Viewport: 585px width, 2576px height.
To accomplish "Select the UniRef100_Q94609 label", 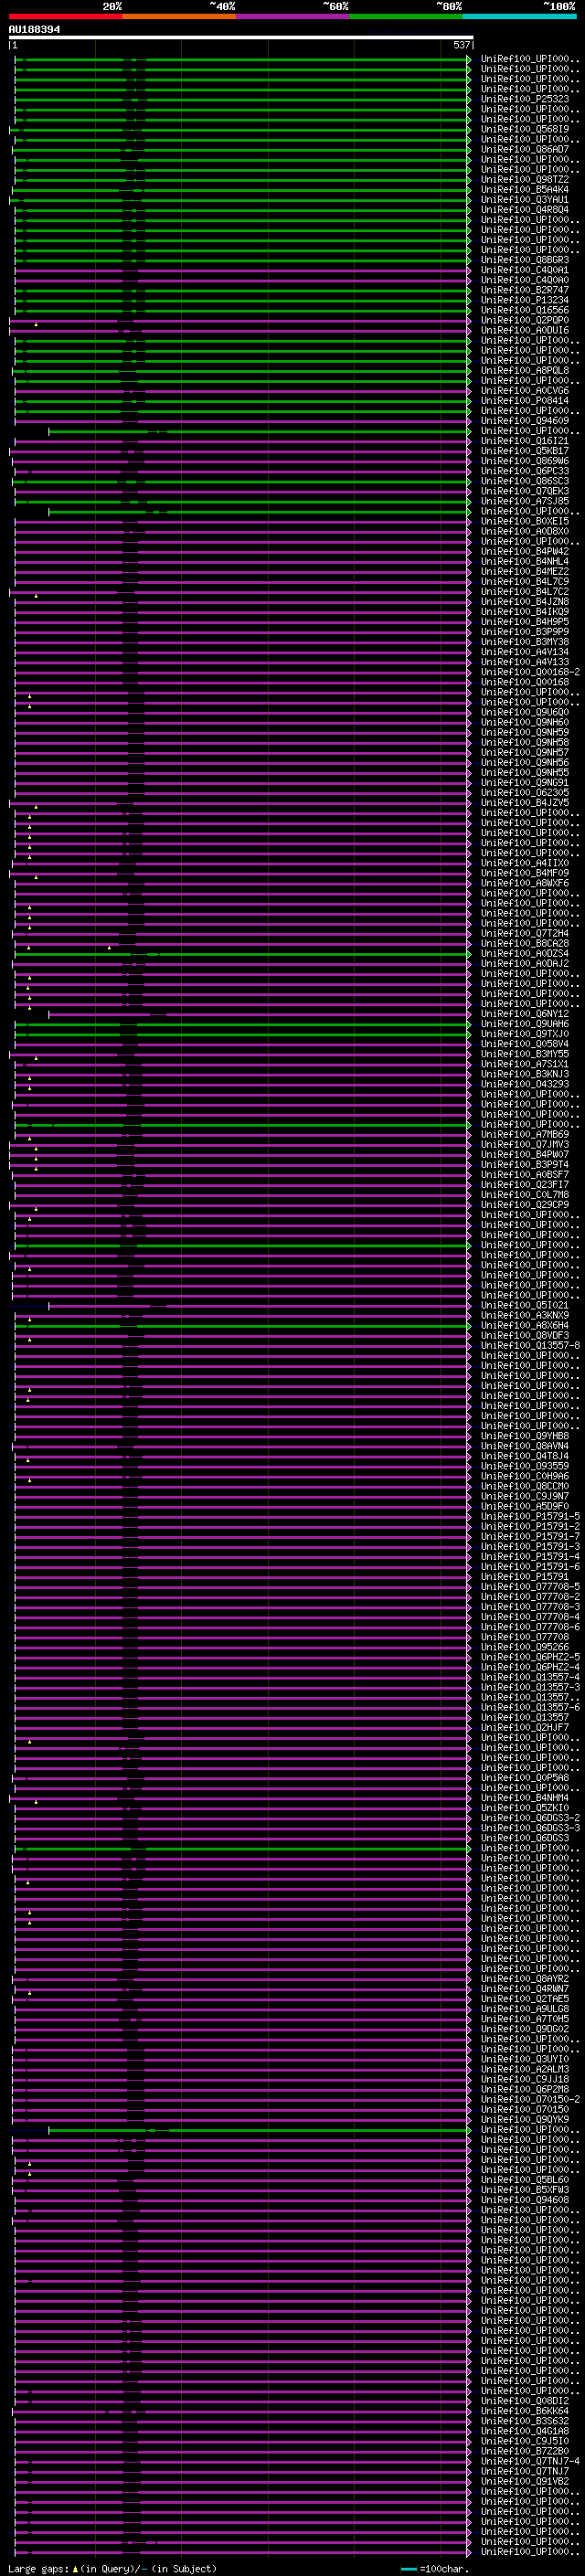I will 524,420.
